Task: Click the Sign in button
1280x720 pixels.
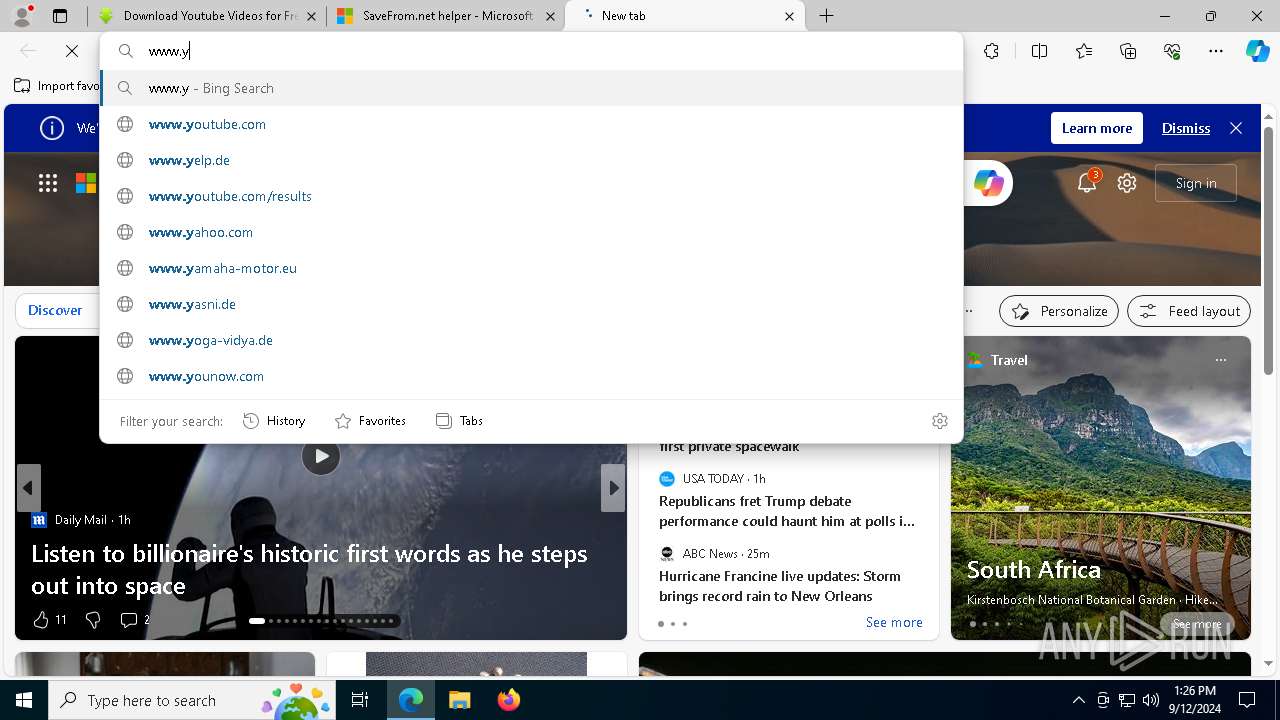Action: [1196, 183]
